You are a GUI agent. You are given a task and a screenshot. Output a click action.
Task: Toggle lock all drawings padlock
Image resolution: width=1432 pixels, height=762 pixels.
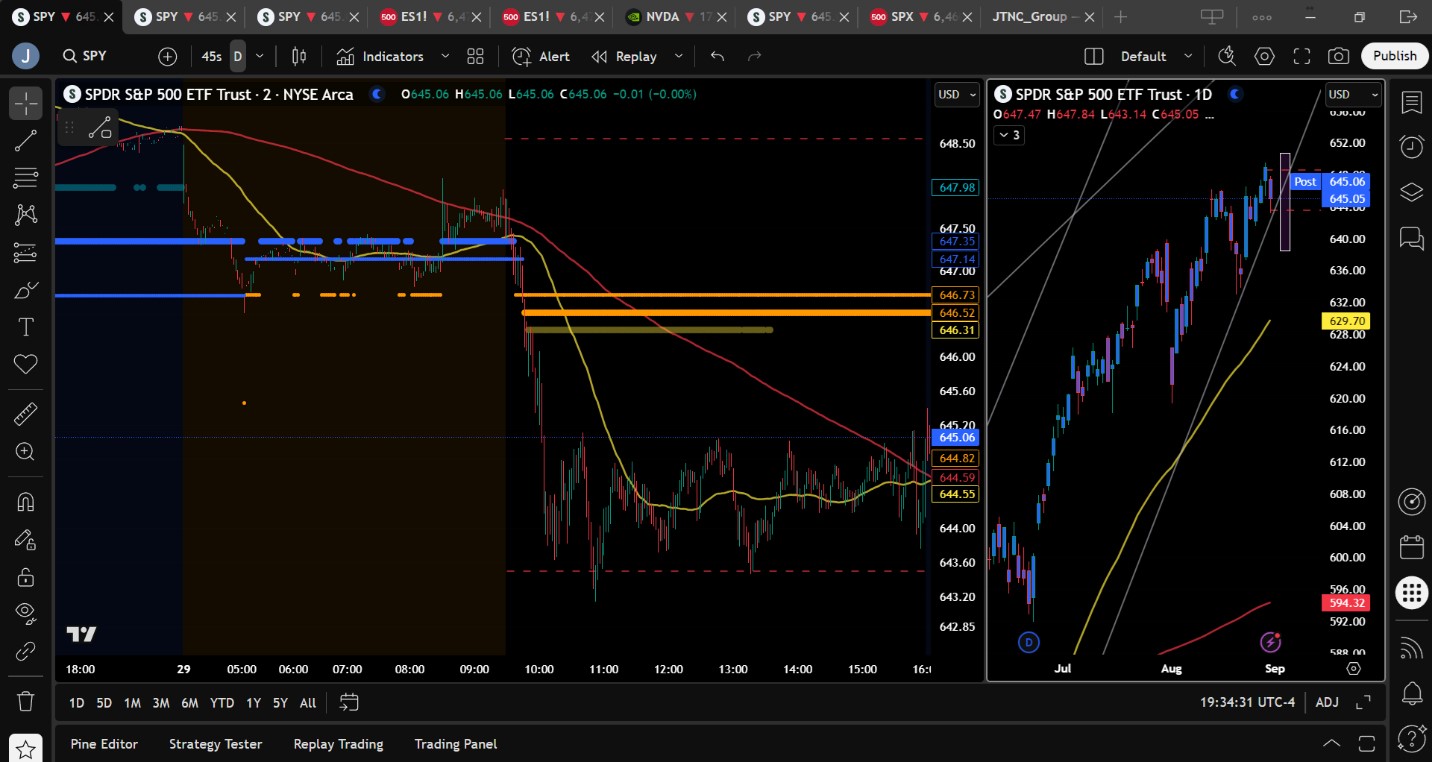click(x=26, y=577)
